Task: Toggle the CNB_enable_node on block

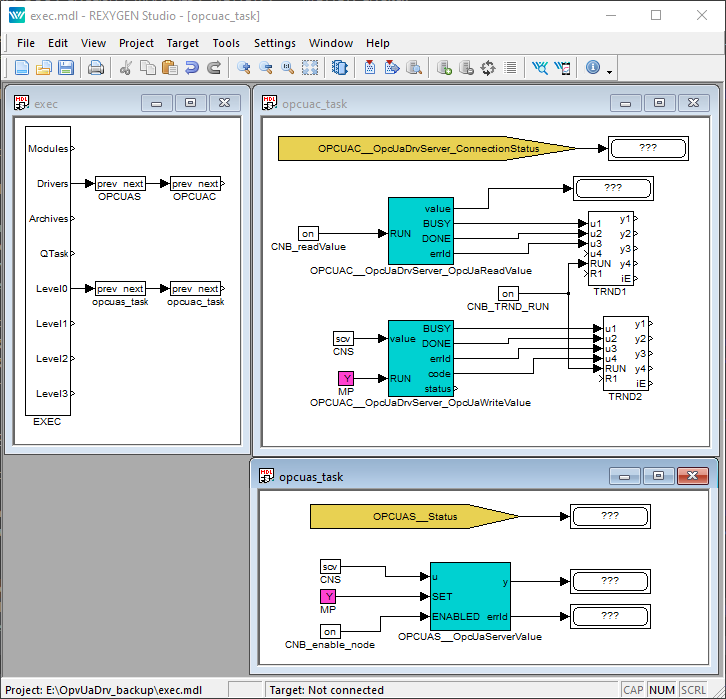Action: tap(329, 631)
